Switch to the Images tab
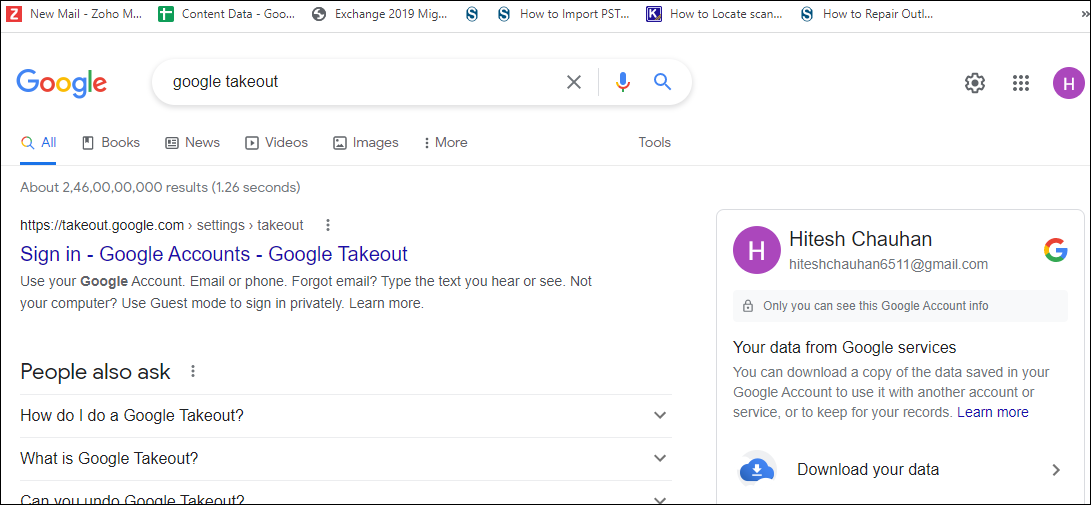The width and height of the screenshot is (1091, 505). pos(366,143)
